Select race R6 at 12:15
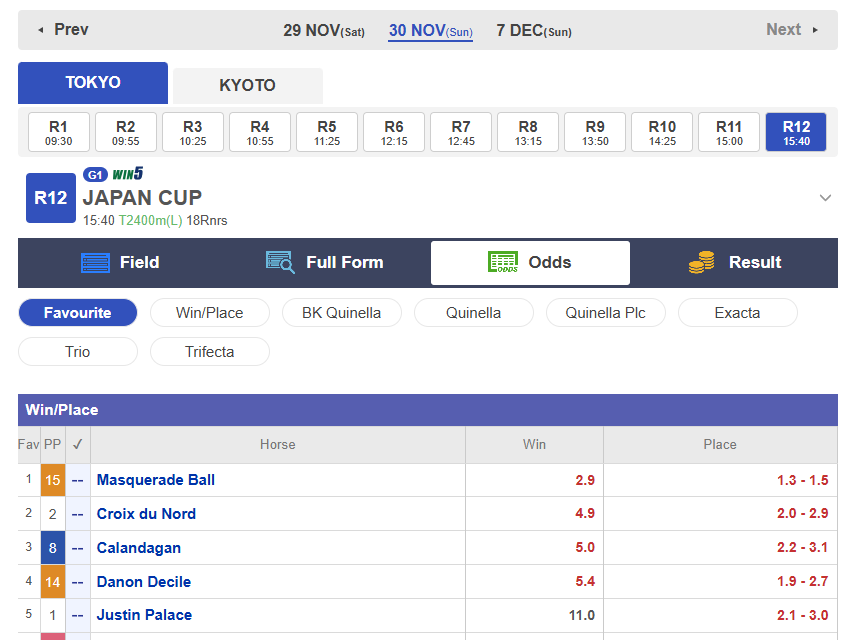 (x=394, y=132)
